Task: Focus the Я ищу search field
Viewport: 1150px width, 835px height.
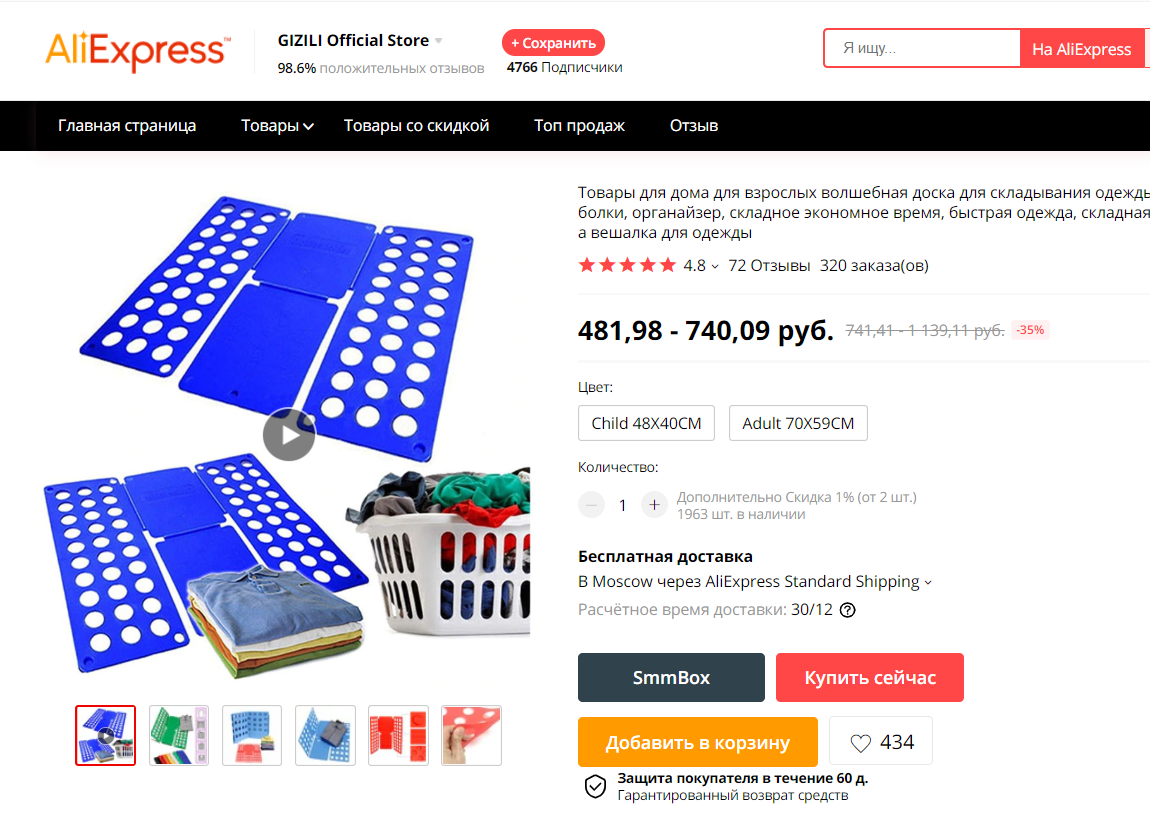Action: 922,48
